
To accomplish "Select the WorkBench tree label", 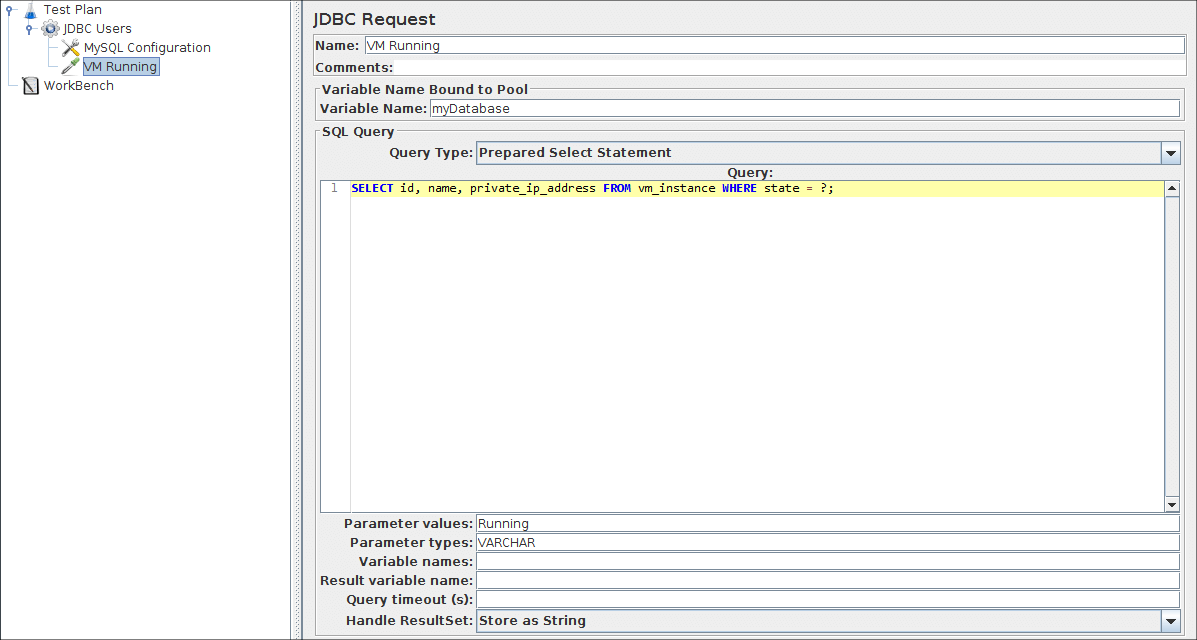I will click(x=79, y=86).
